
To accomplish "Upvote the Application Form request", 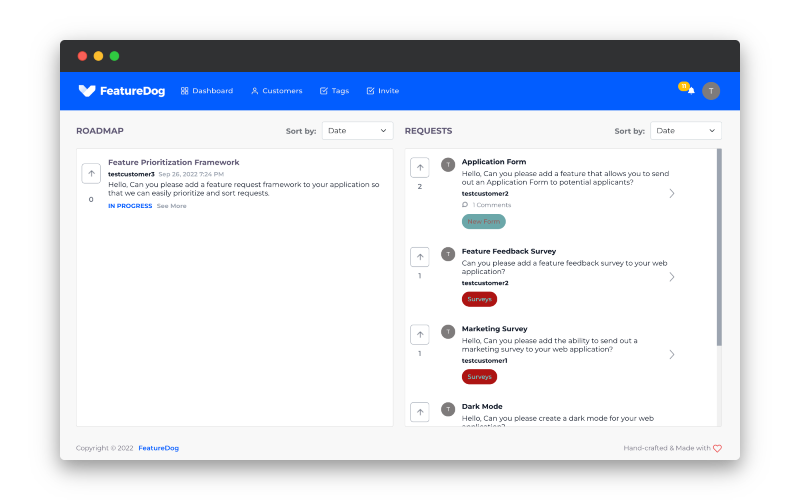I will 420,167.
